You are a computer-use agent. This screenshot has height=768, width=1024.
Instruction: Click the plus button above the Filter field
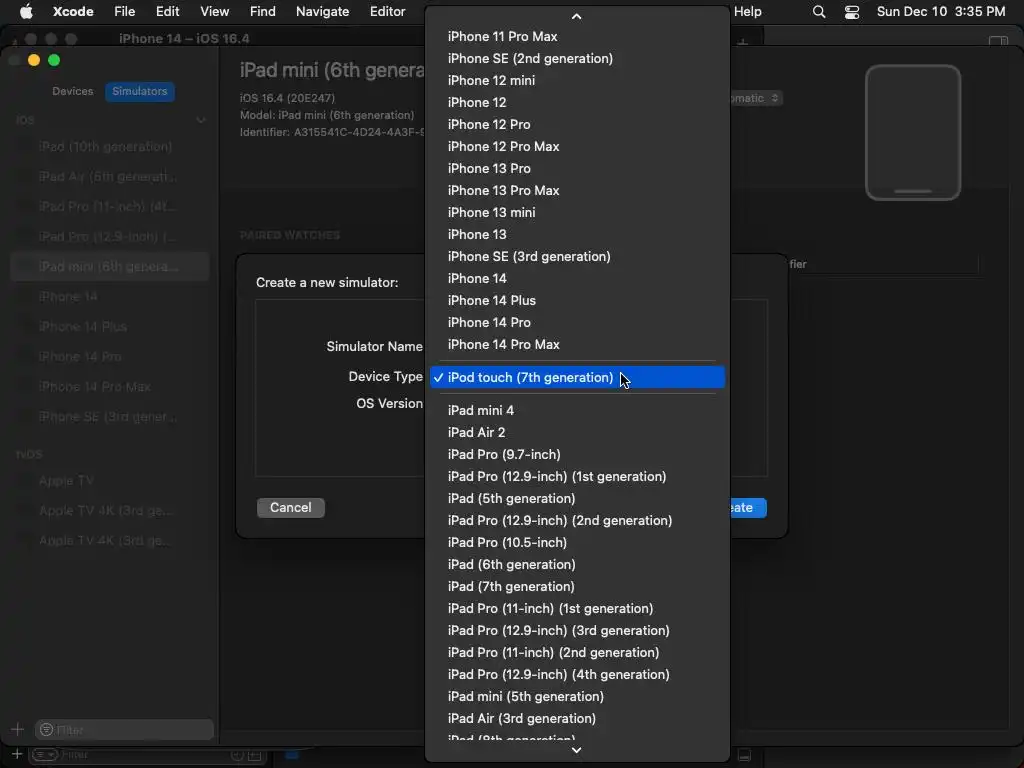click(x=18, y=729)
